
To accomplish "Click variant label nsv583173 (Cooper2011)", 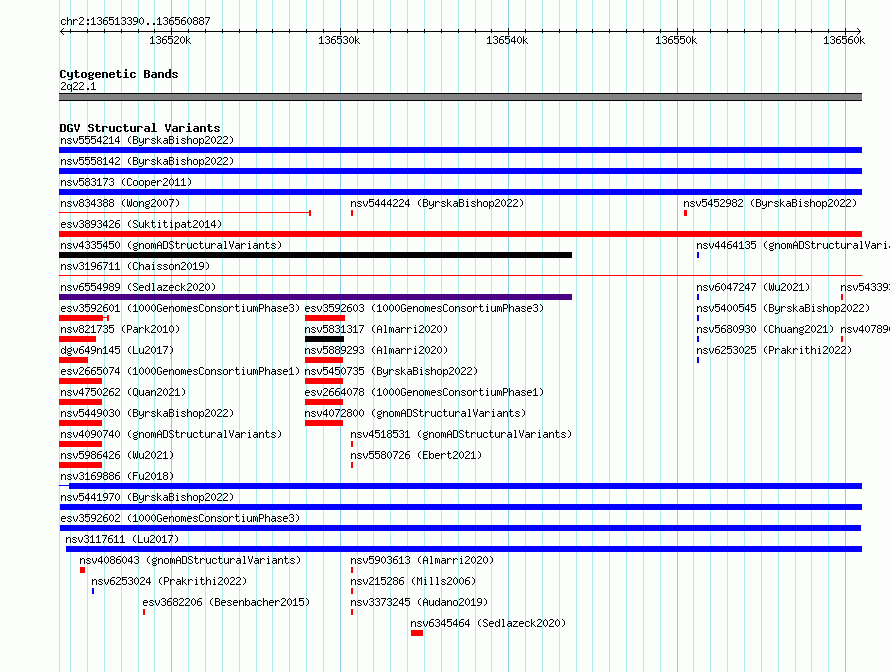I will click(x=126, y=182).
